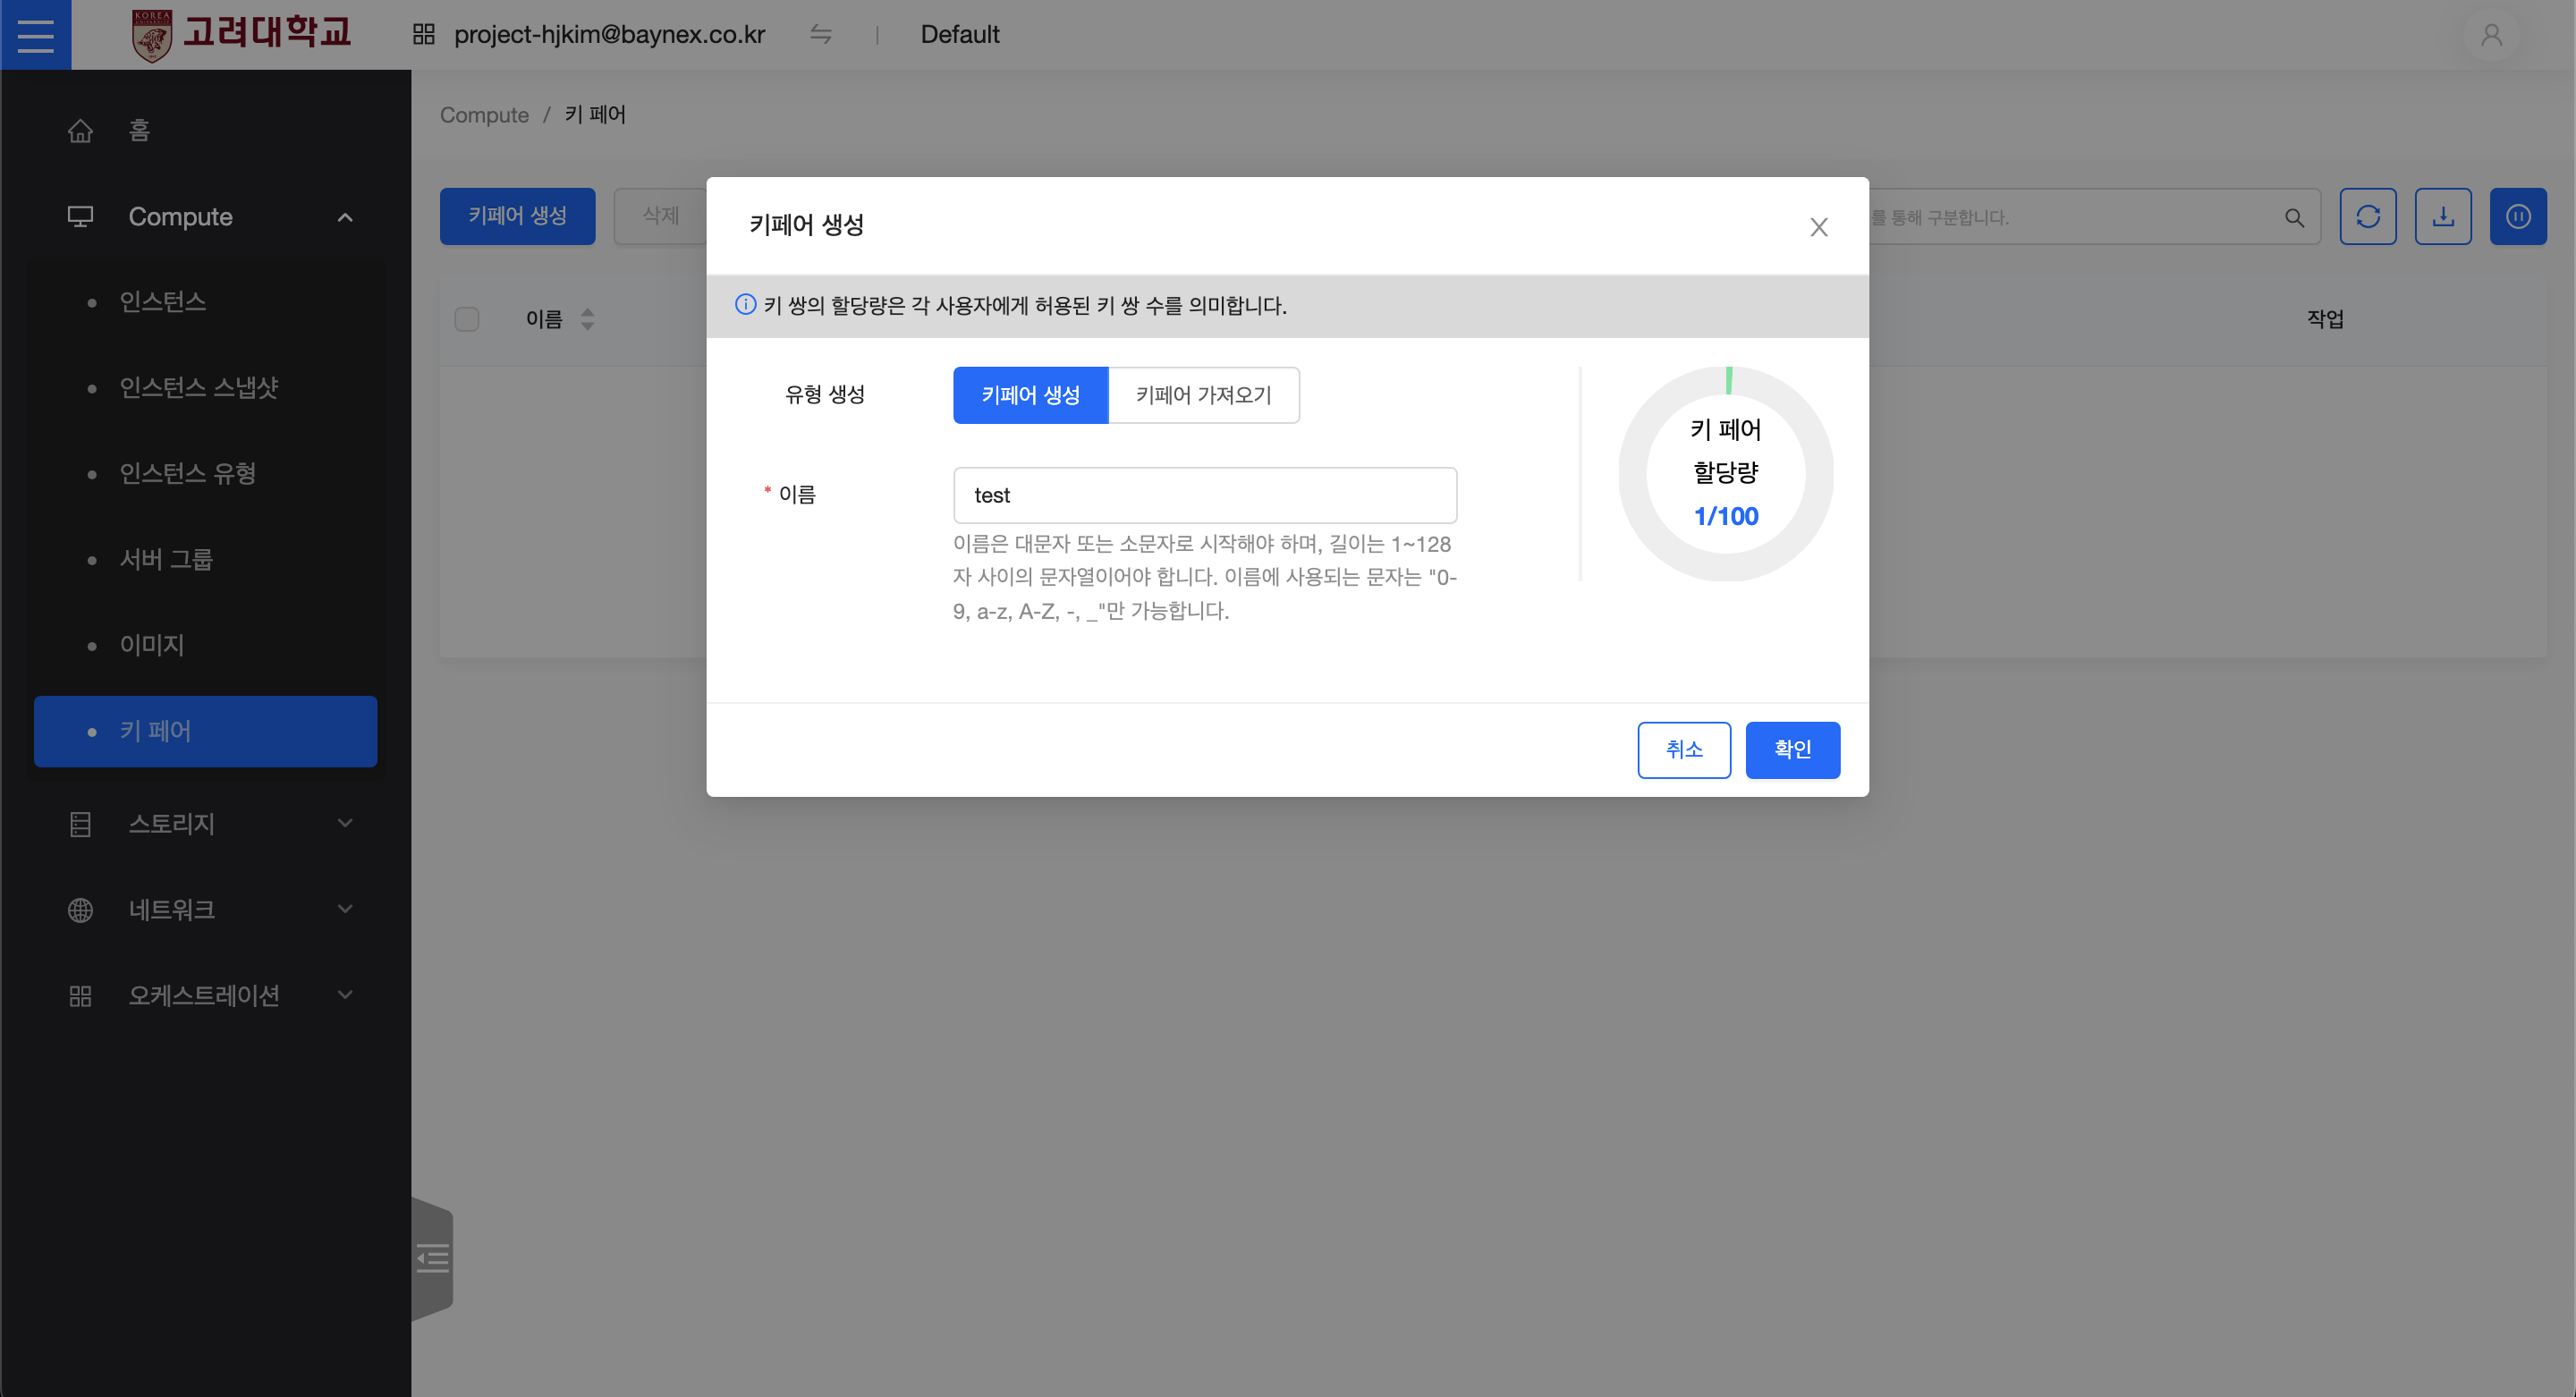Viewport: 2576px width, 1397px height.
Task: Click the project switch arrows icon
Action: pyautogui.click(x=821, y=35)
